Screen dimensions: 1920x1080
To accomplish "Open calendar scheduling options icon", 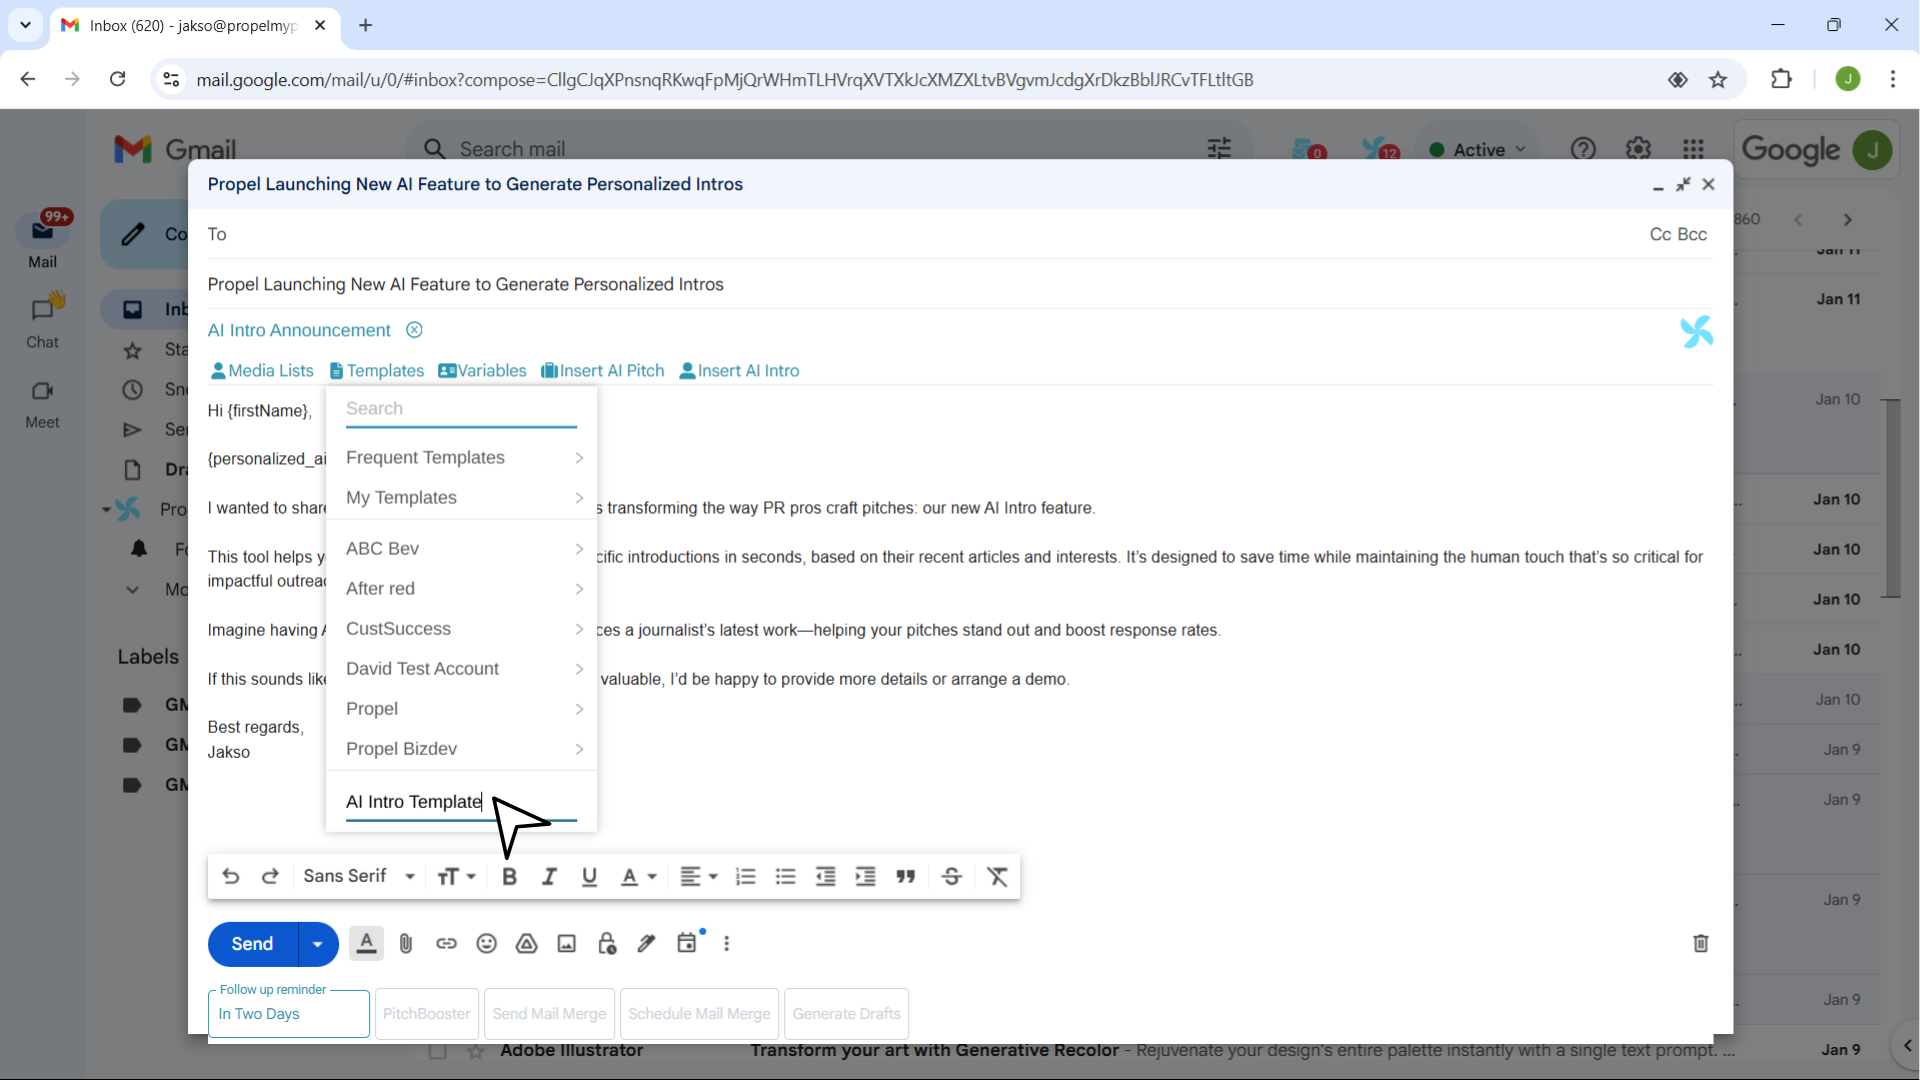I will 687,943.
